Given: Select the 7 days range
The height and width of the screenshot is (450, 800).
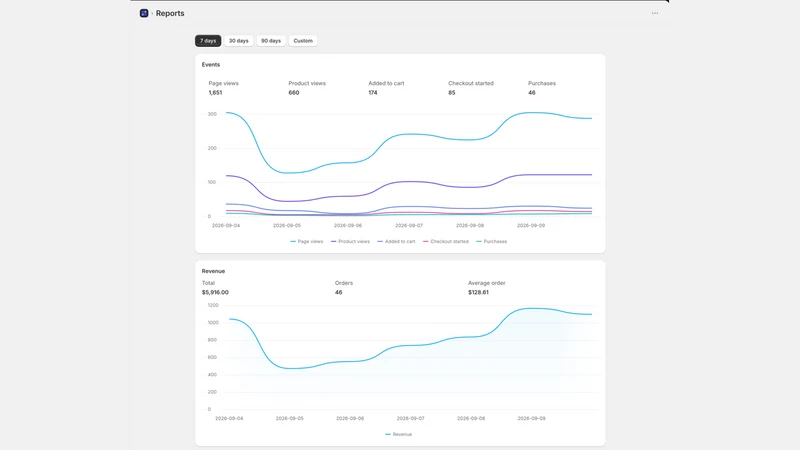Looking at the screenshot, I should click(x=208, y=41).
